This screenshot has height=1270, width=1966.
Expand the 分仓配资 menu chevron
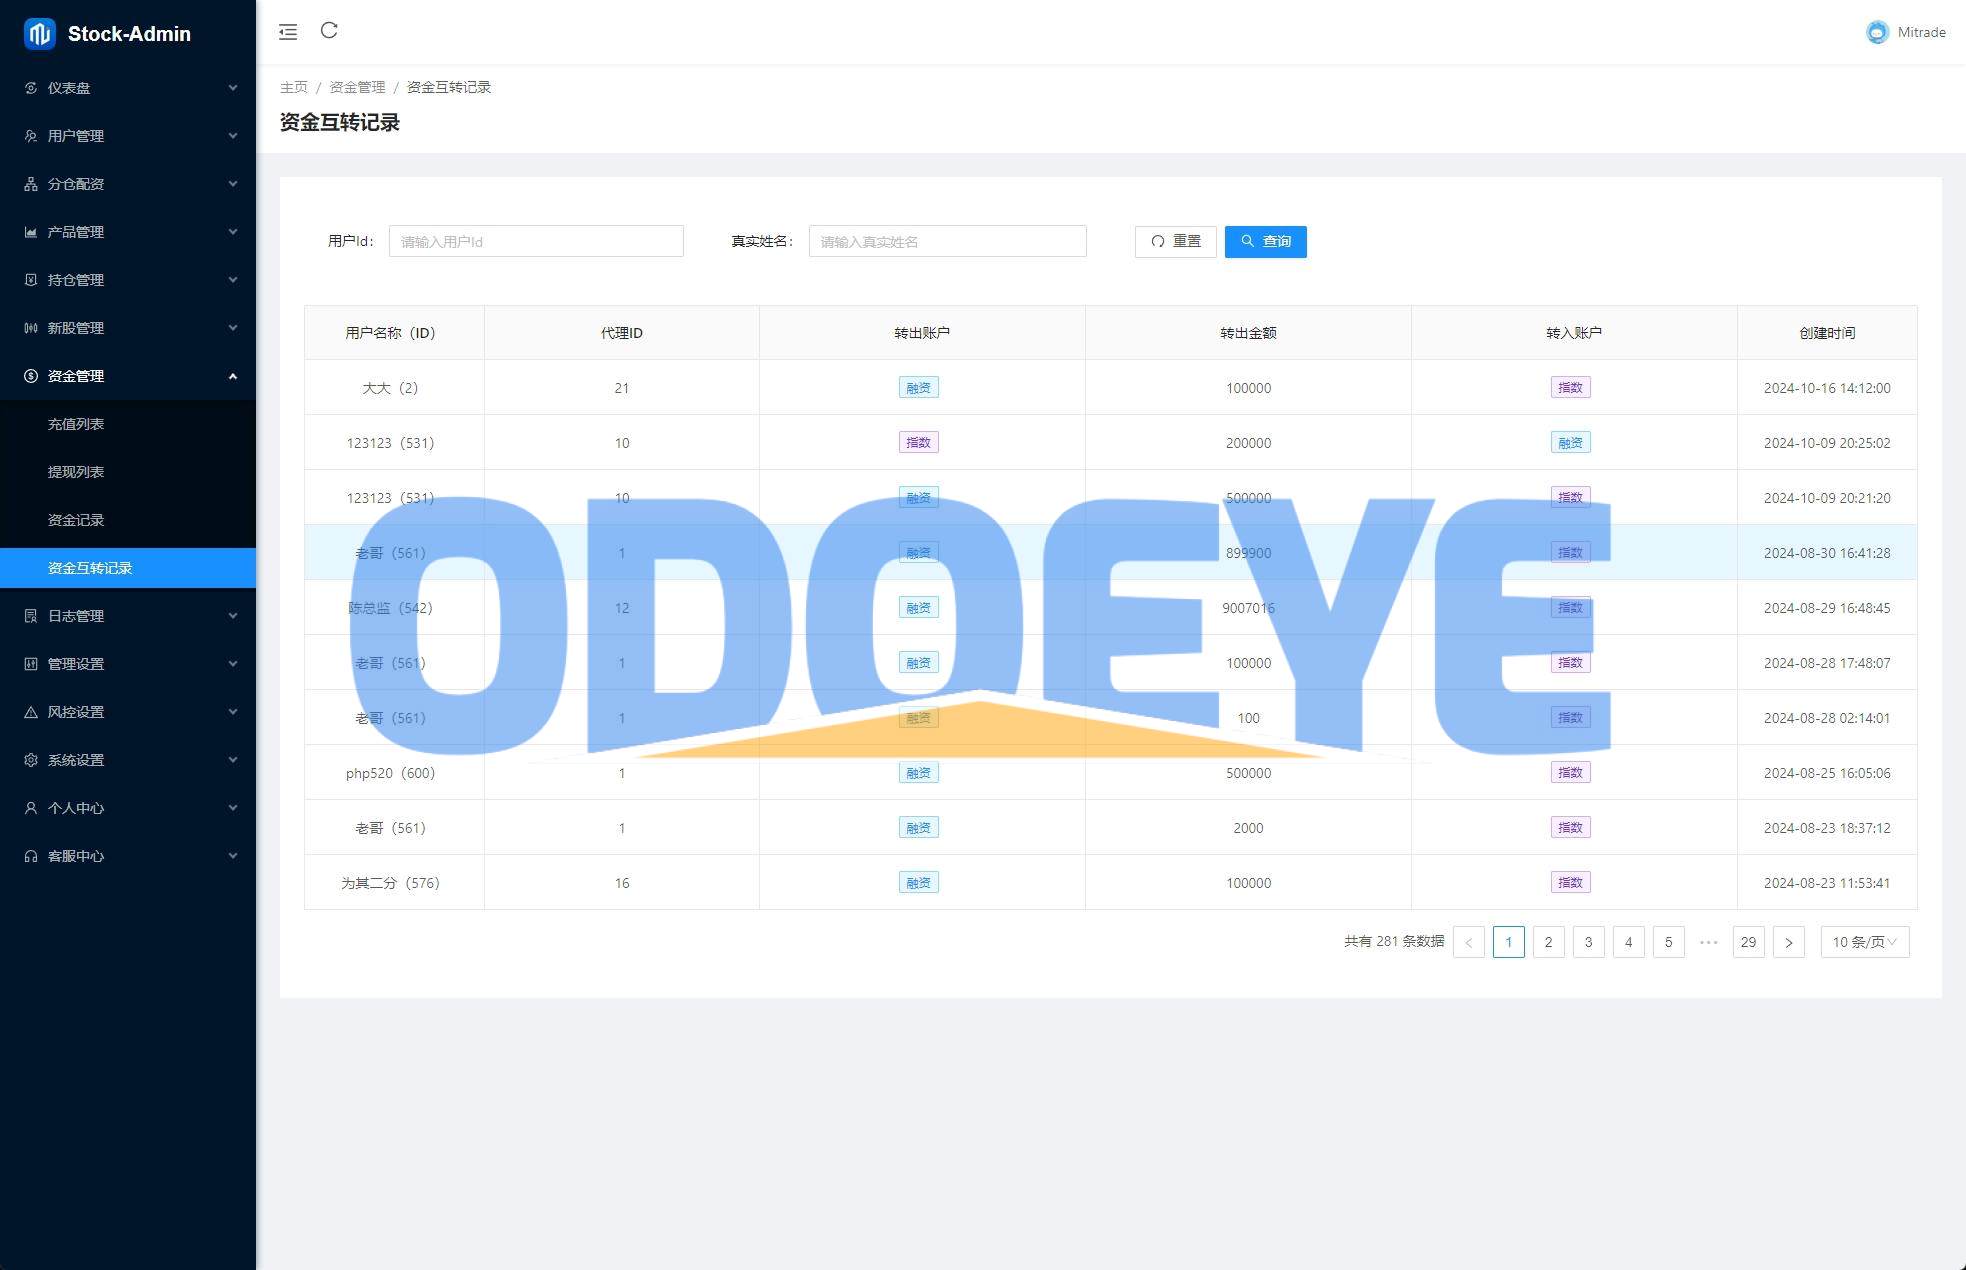tap(233, 184)
